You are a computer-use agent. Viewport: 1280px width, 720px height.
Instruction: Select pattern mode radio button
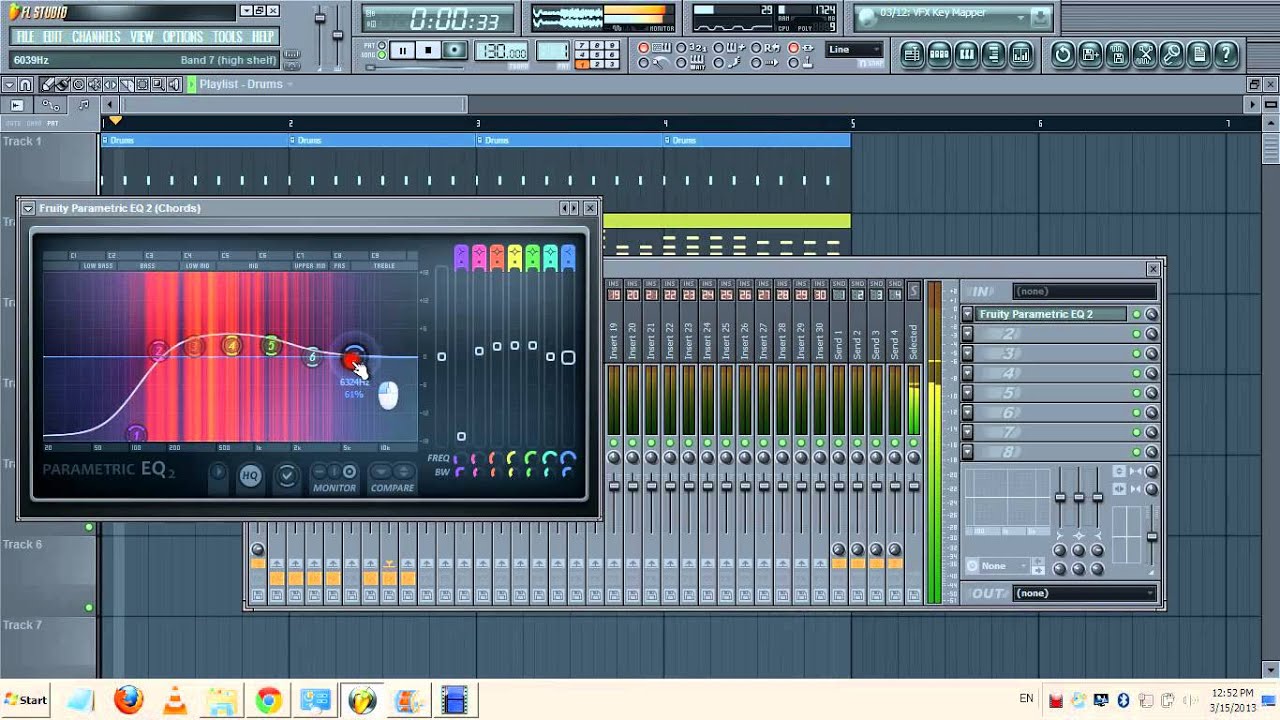(x=383, y=45)
